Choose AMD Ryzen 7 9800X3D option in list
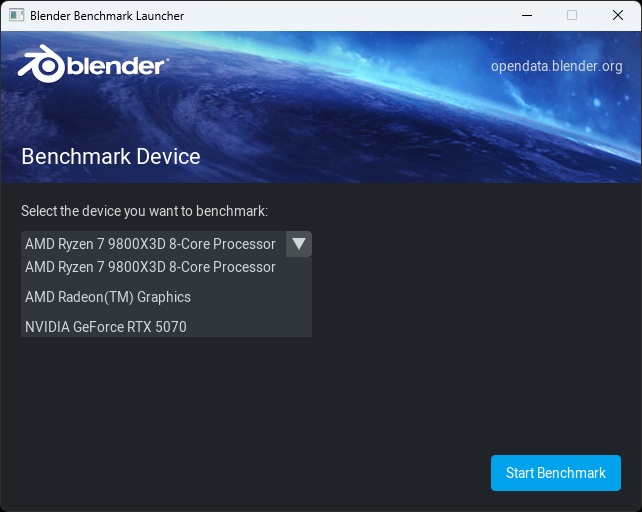Screen dimensions: 642x512 click(x=166, y=267)
